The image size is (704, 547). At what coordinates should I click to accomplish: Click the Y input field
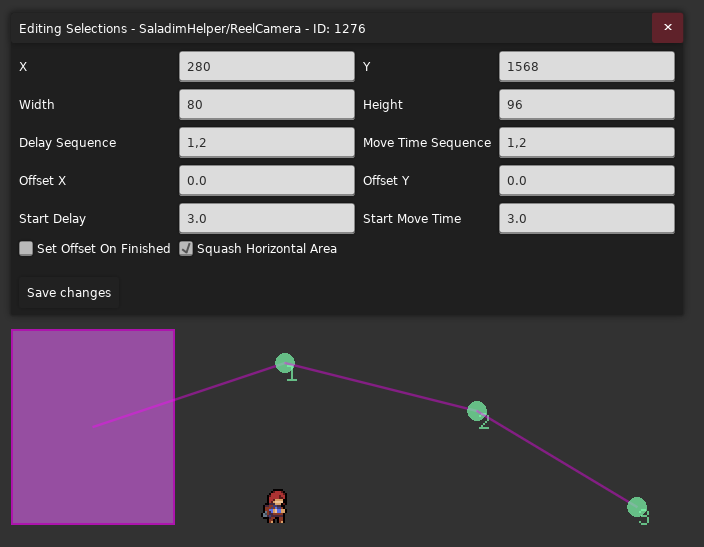[586, 66]
